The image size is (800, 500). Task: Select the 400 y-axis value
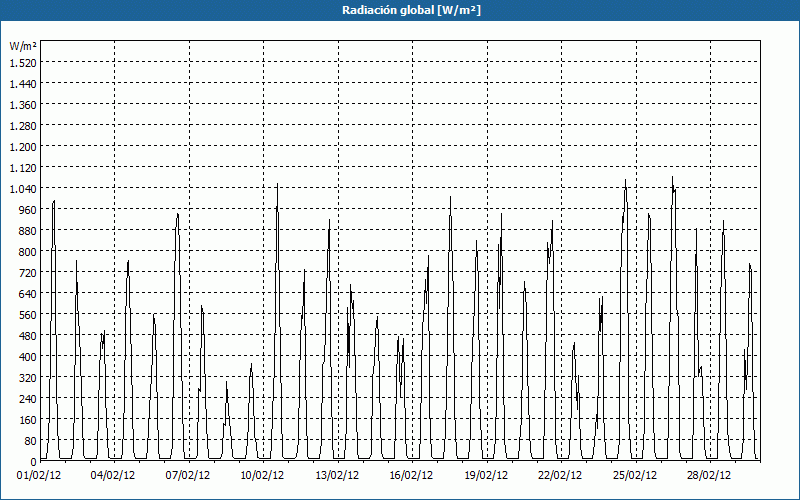pos(28,357)
